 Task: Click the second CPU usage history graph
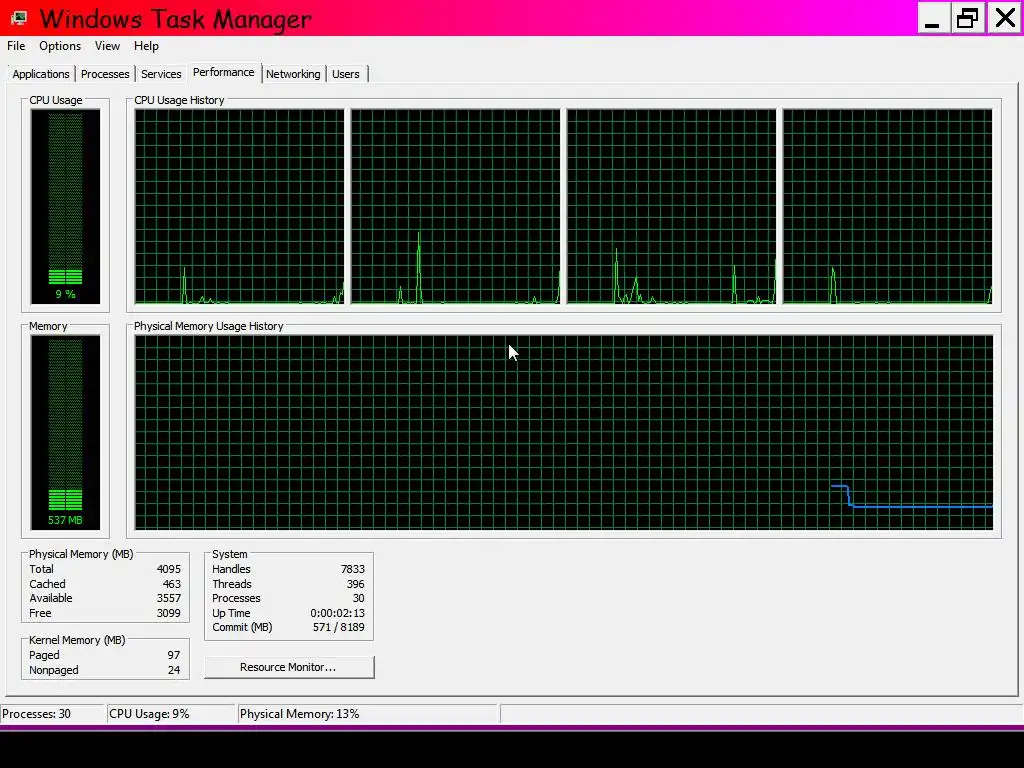(456, 206)
